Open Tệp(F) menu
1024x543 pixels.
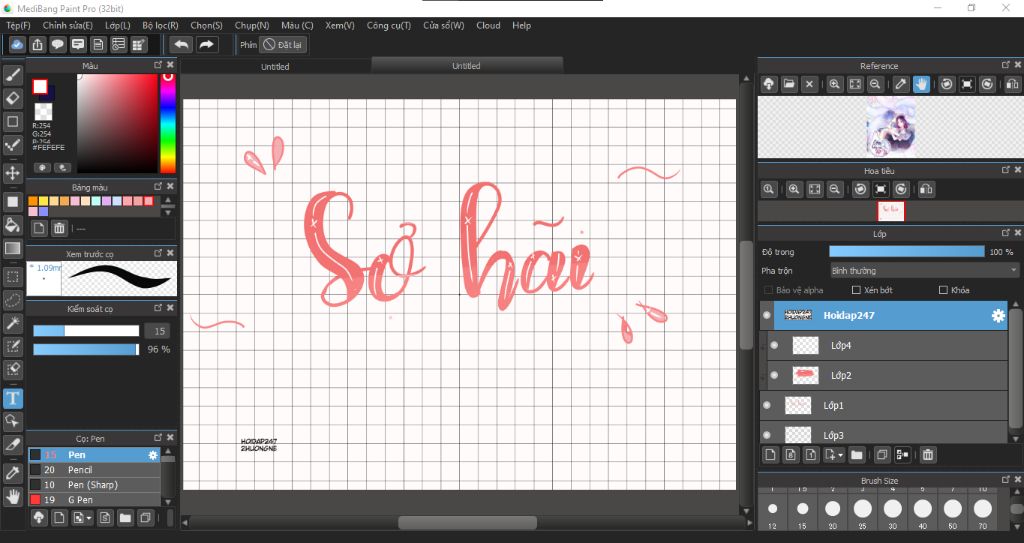[x=18, y=25]
